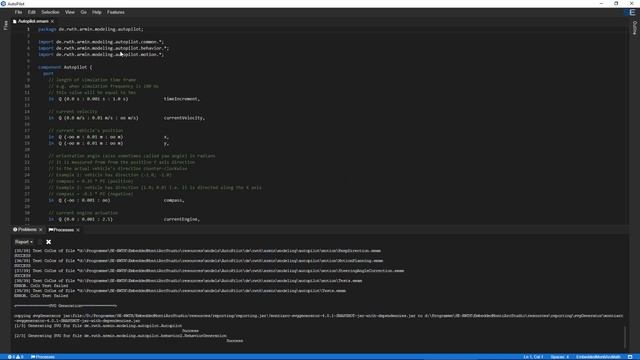Image resolution: width=640 pixels, height=360 pixels.
Task: Open the File menu
Action: pos(18,12)
